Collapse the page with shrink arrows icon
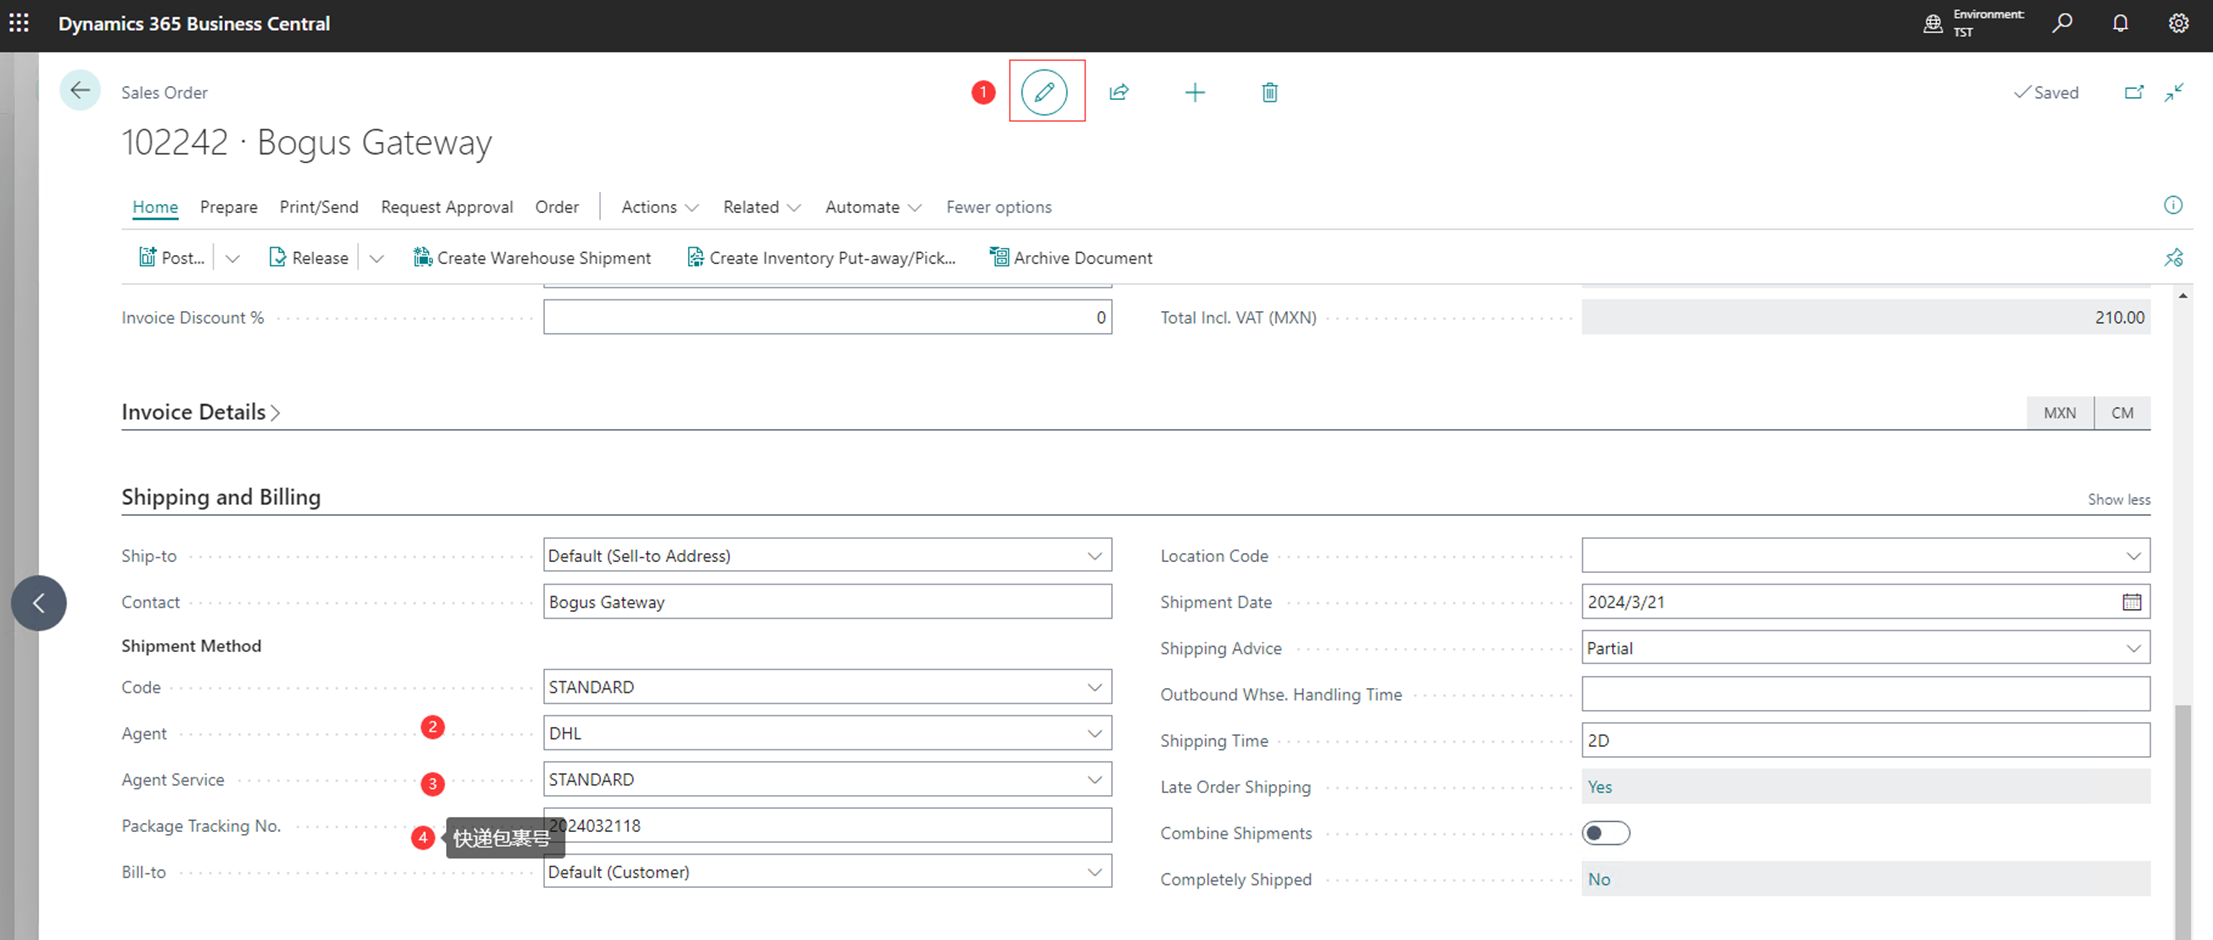This screenshot has width=2213, height=940. [2175, 92]
